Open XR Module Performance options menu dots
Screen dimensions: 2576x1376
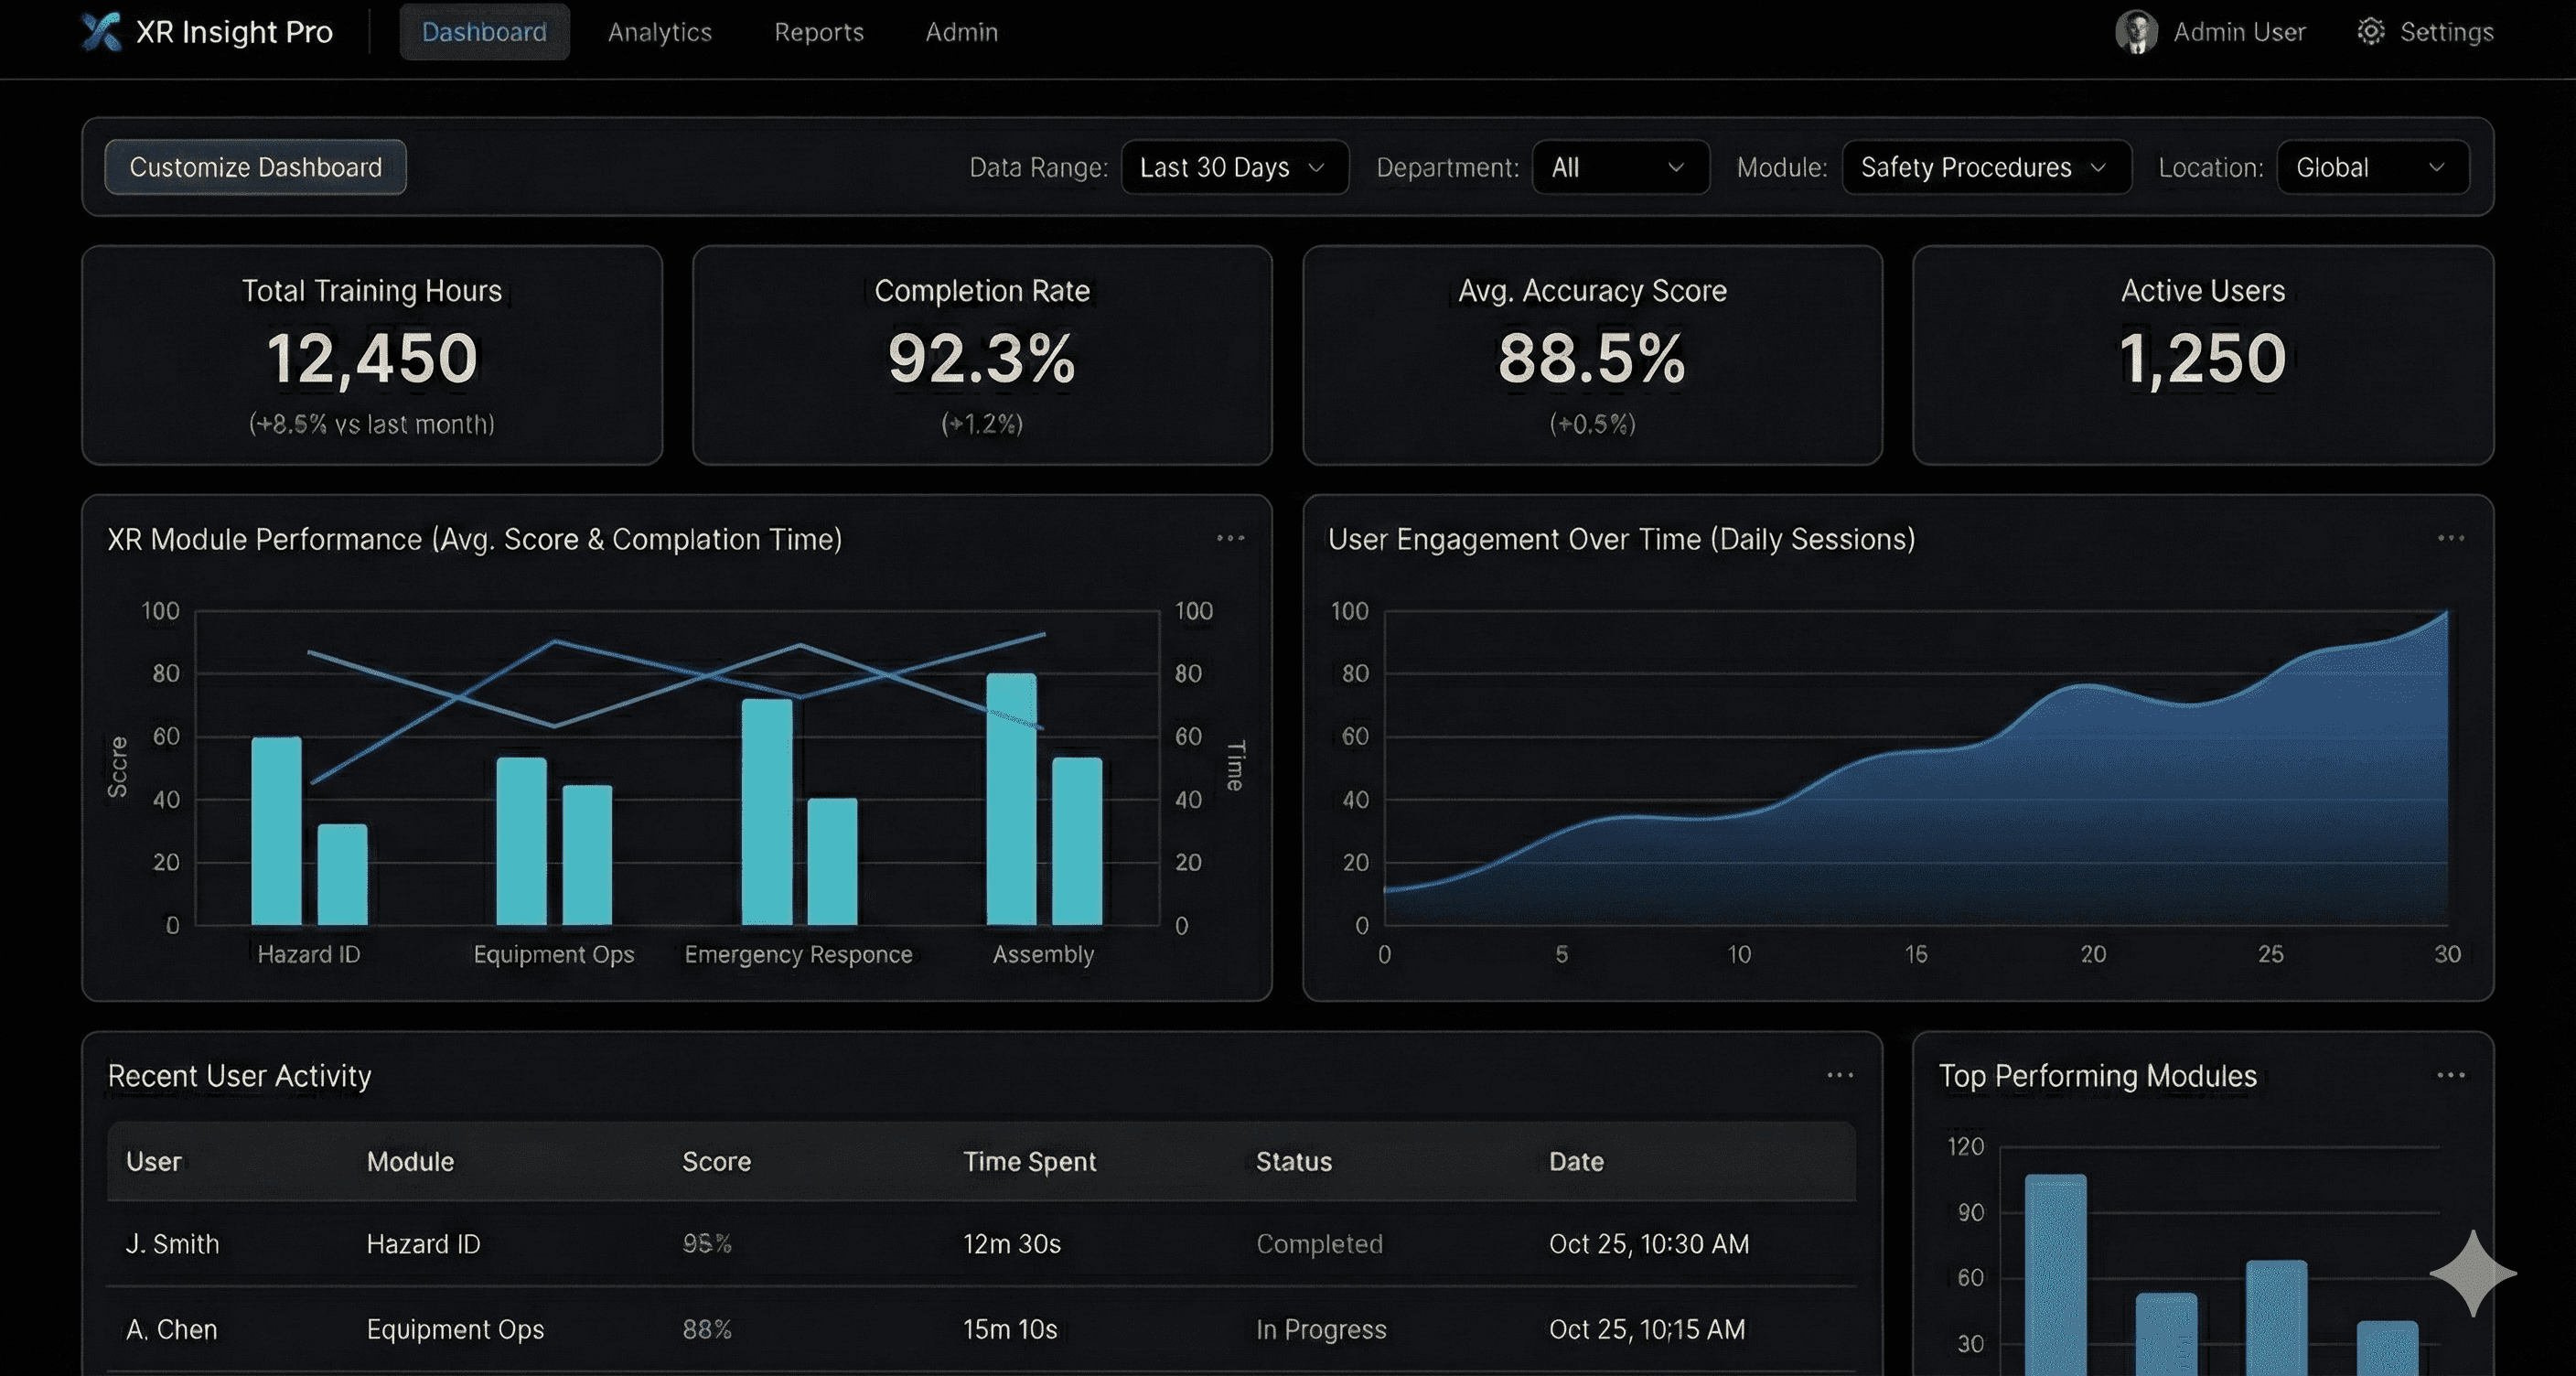(x=1230, y=538)
